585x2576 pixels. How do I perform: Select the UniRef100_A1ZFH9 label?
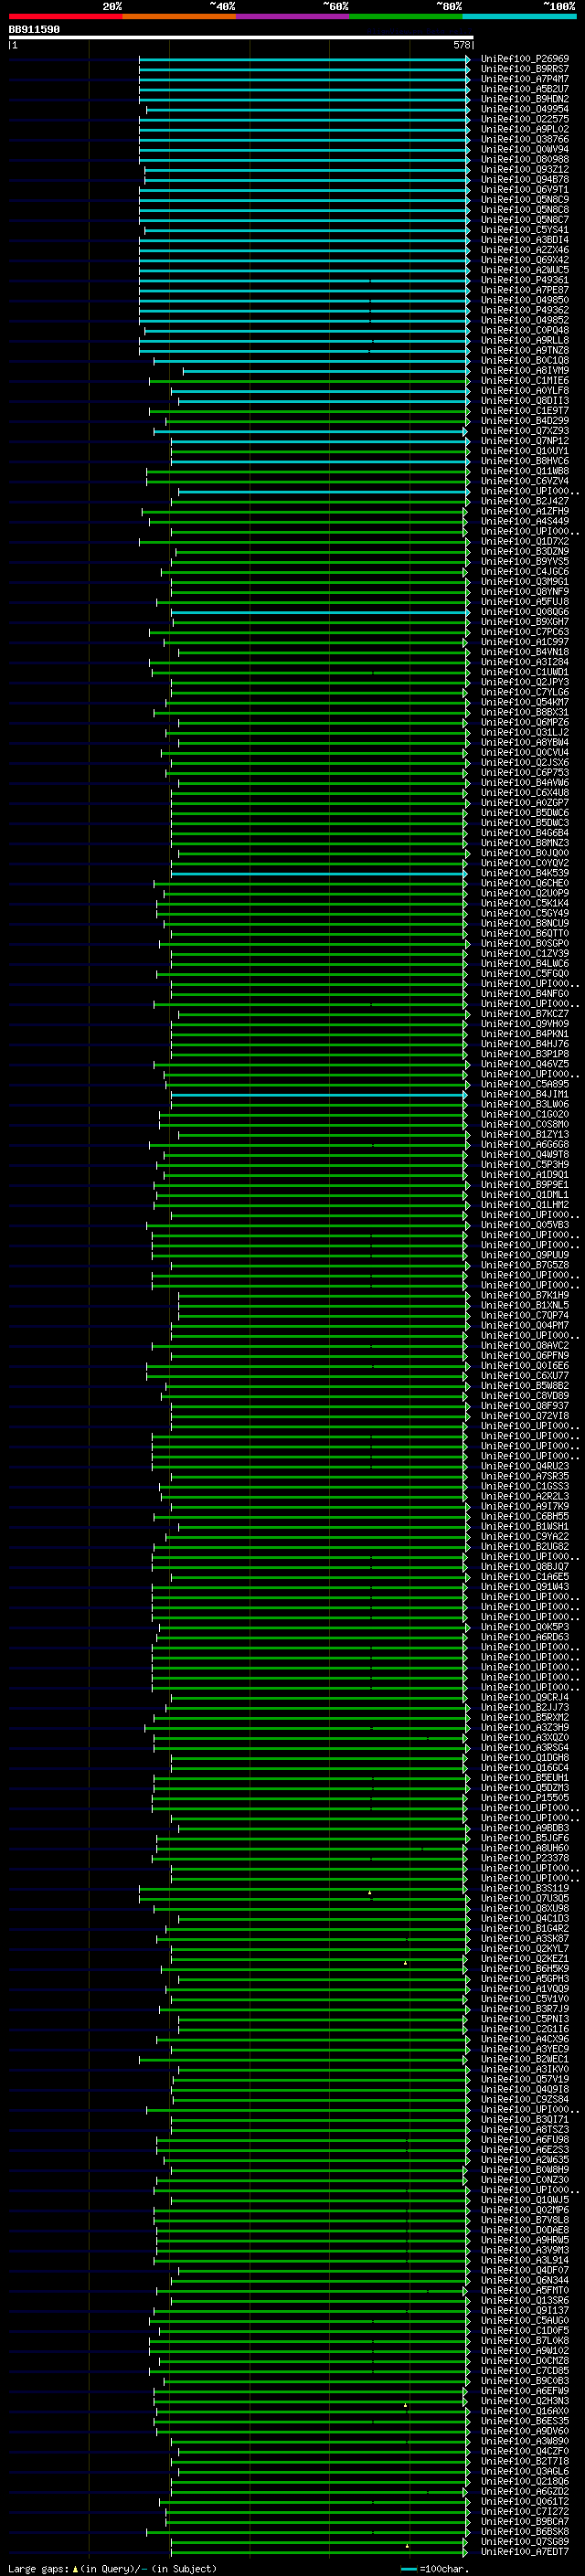(525, 511)
